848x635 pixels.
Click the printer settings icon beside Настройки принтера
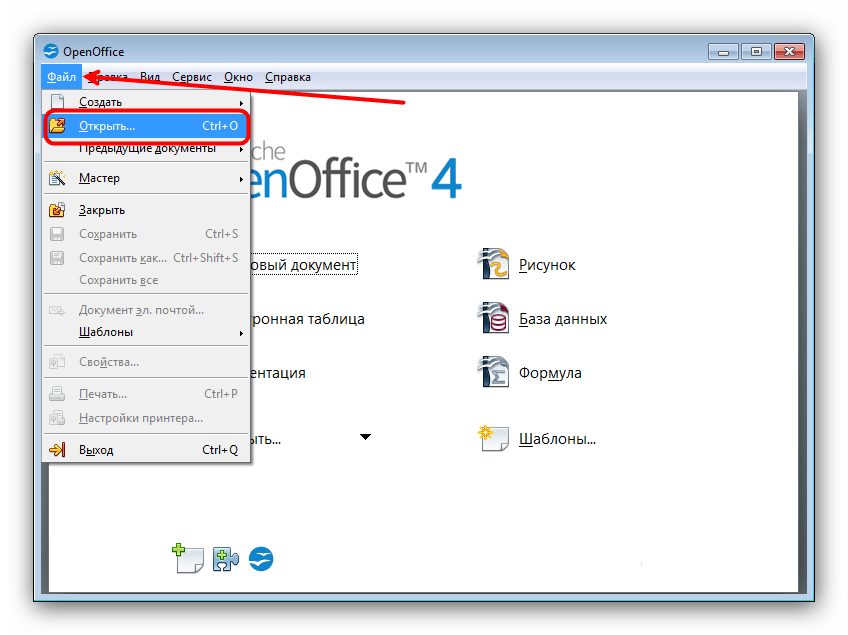coord(57,418)
